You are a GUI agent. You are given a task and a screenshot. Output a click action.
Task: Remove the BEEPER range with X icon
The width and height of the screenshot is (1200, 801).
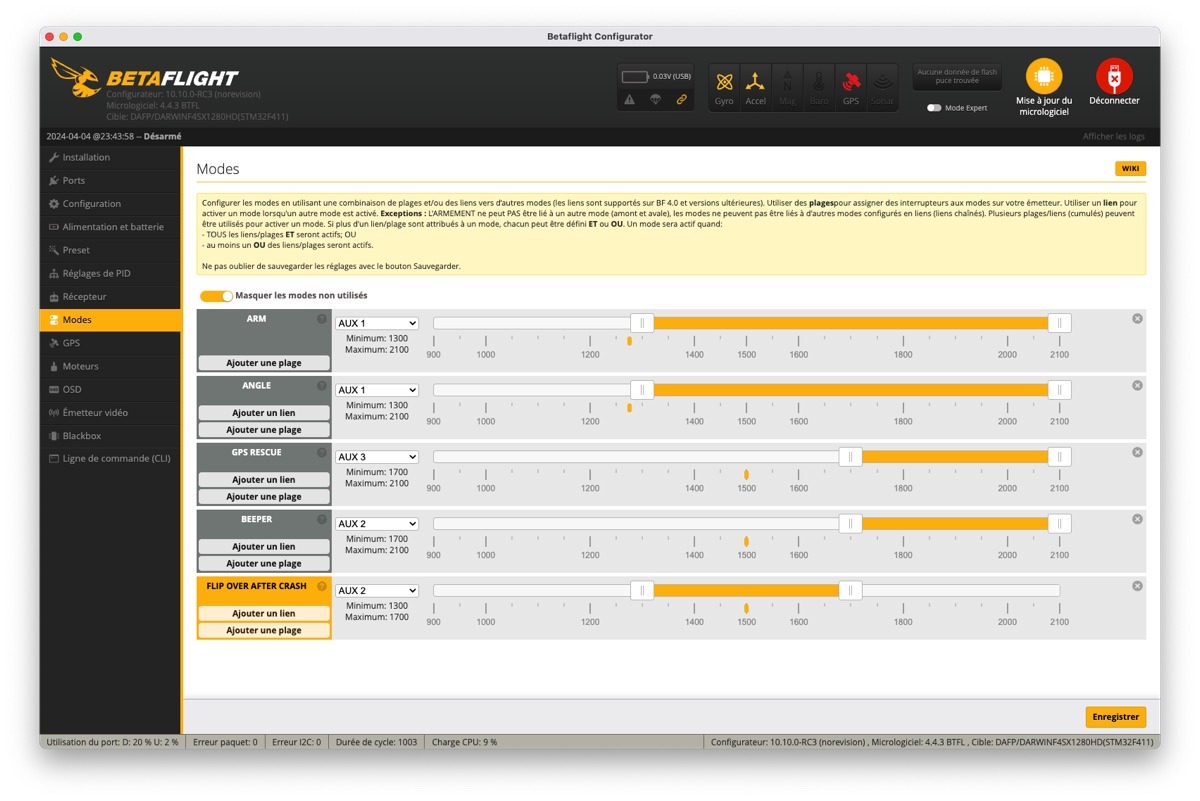click(x=1137, y=520)
